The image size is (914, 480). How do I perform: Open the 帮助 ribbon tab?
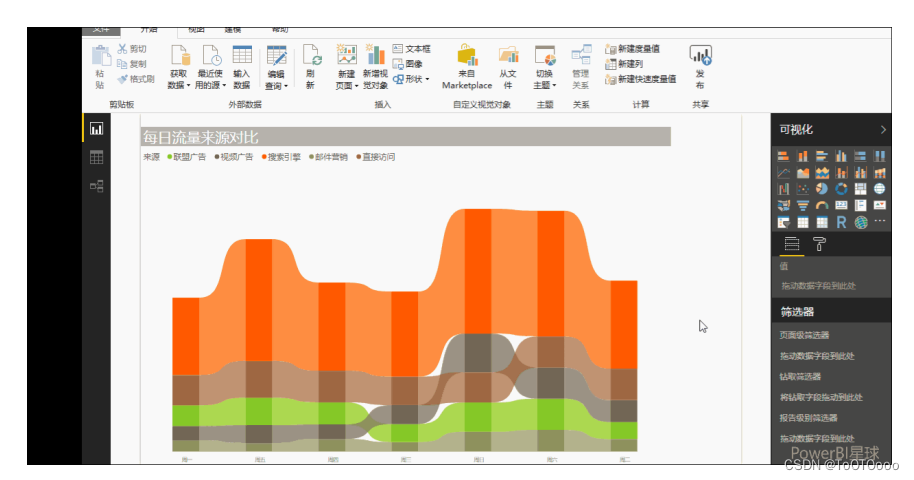coord(279,30)
